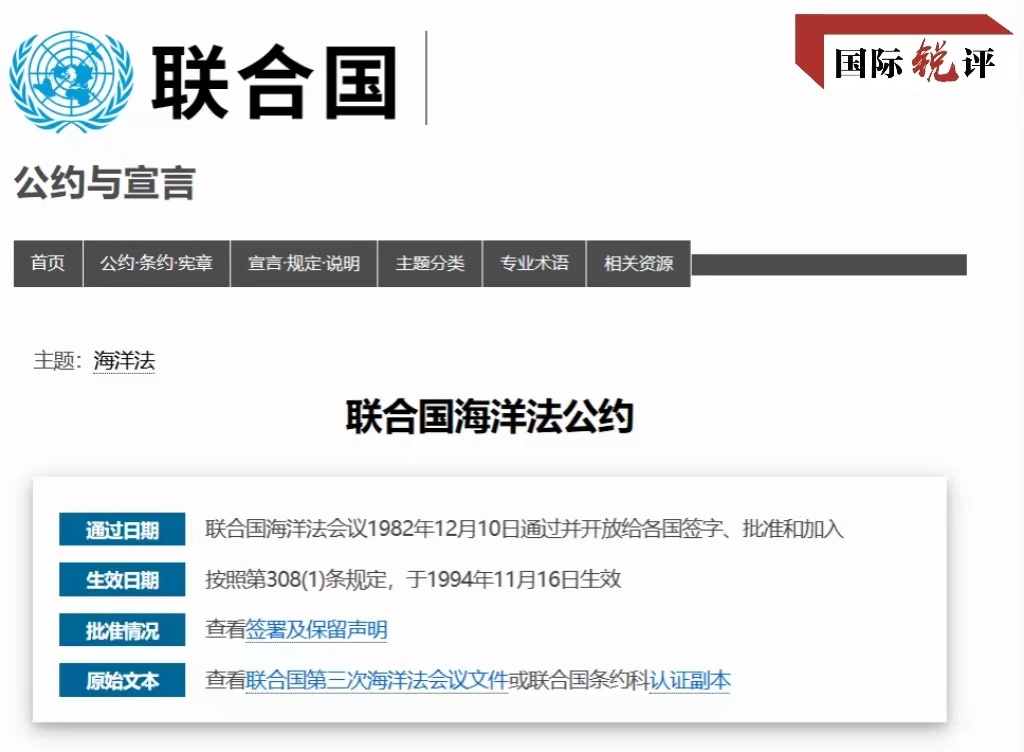
Task: Select 专业术语 in the navigation bar
Action: [534, 263]
